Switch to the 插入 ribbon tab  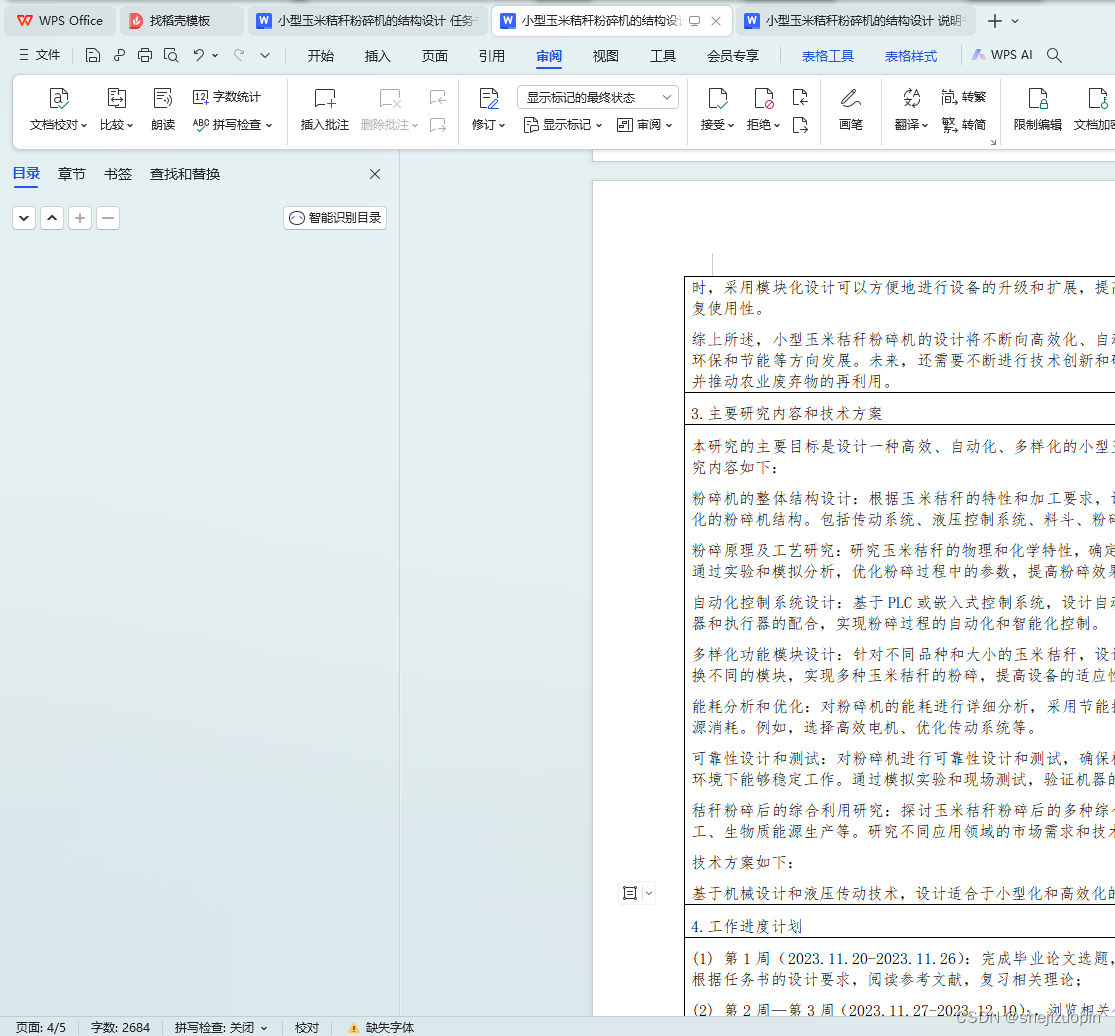377,56
